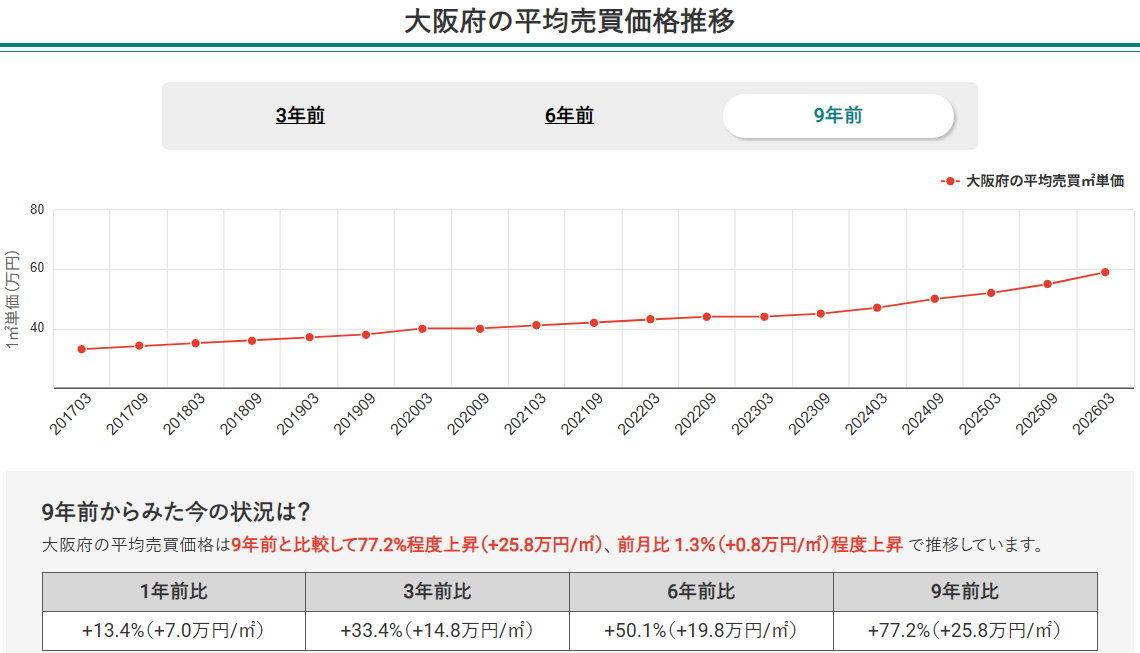Select the active 9年前 tab

[840, 115]
